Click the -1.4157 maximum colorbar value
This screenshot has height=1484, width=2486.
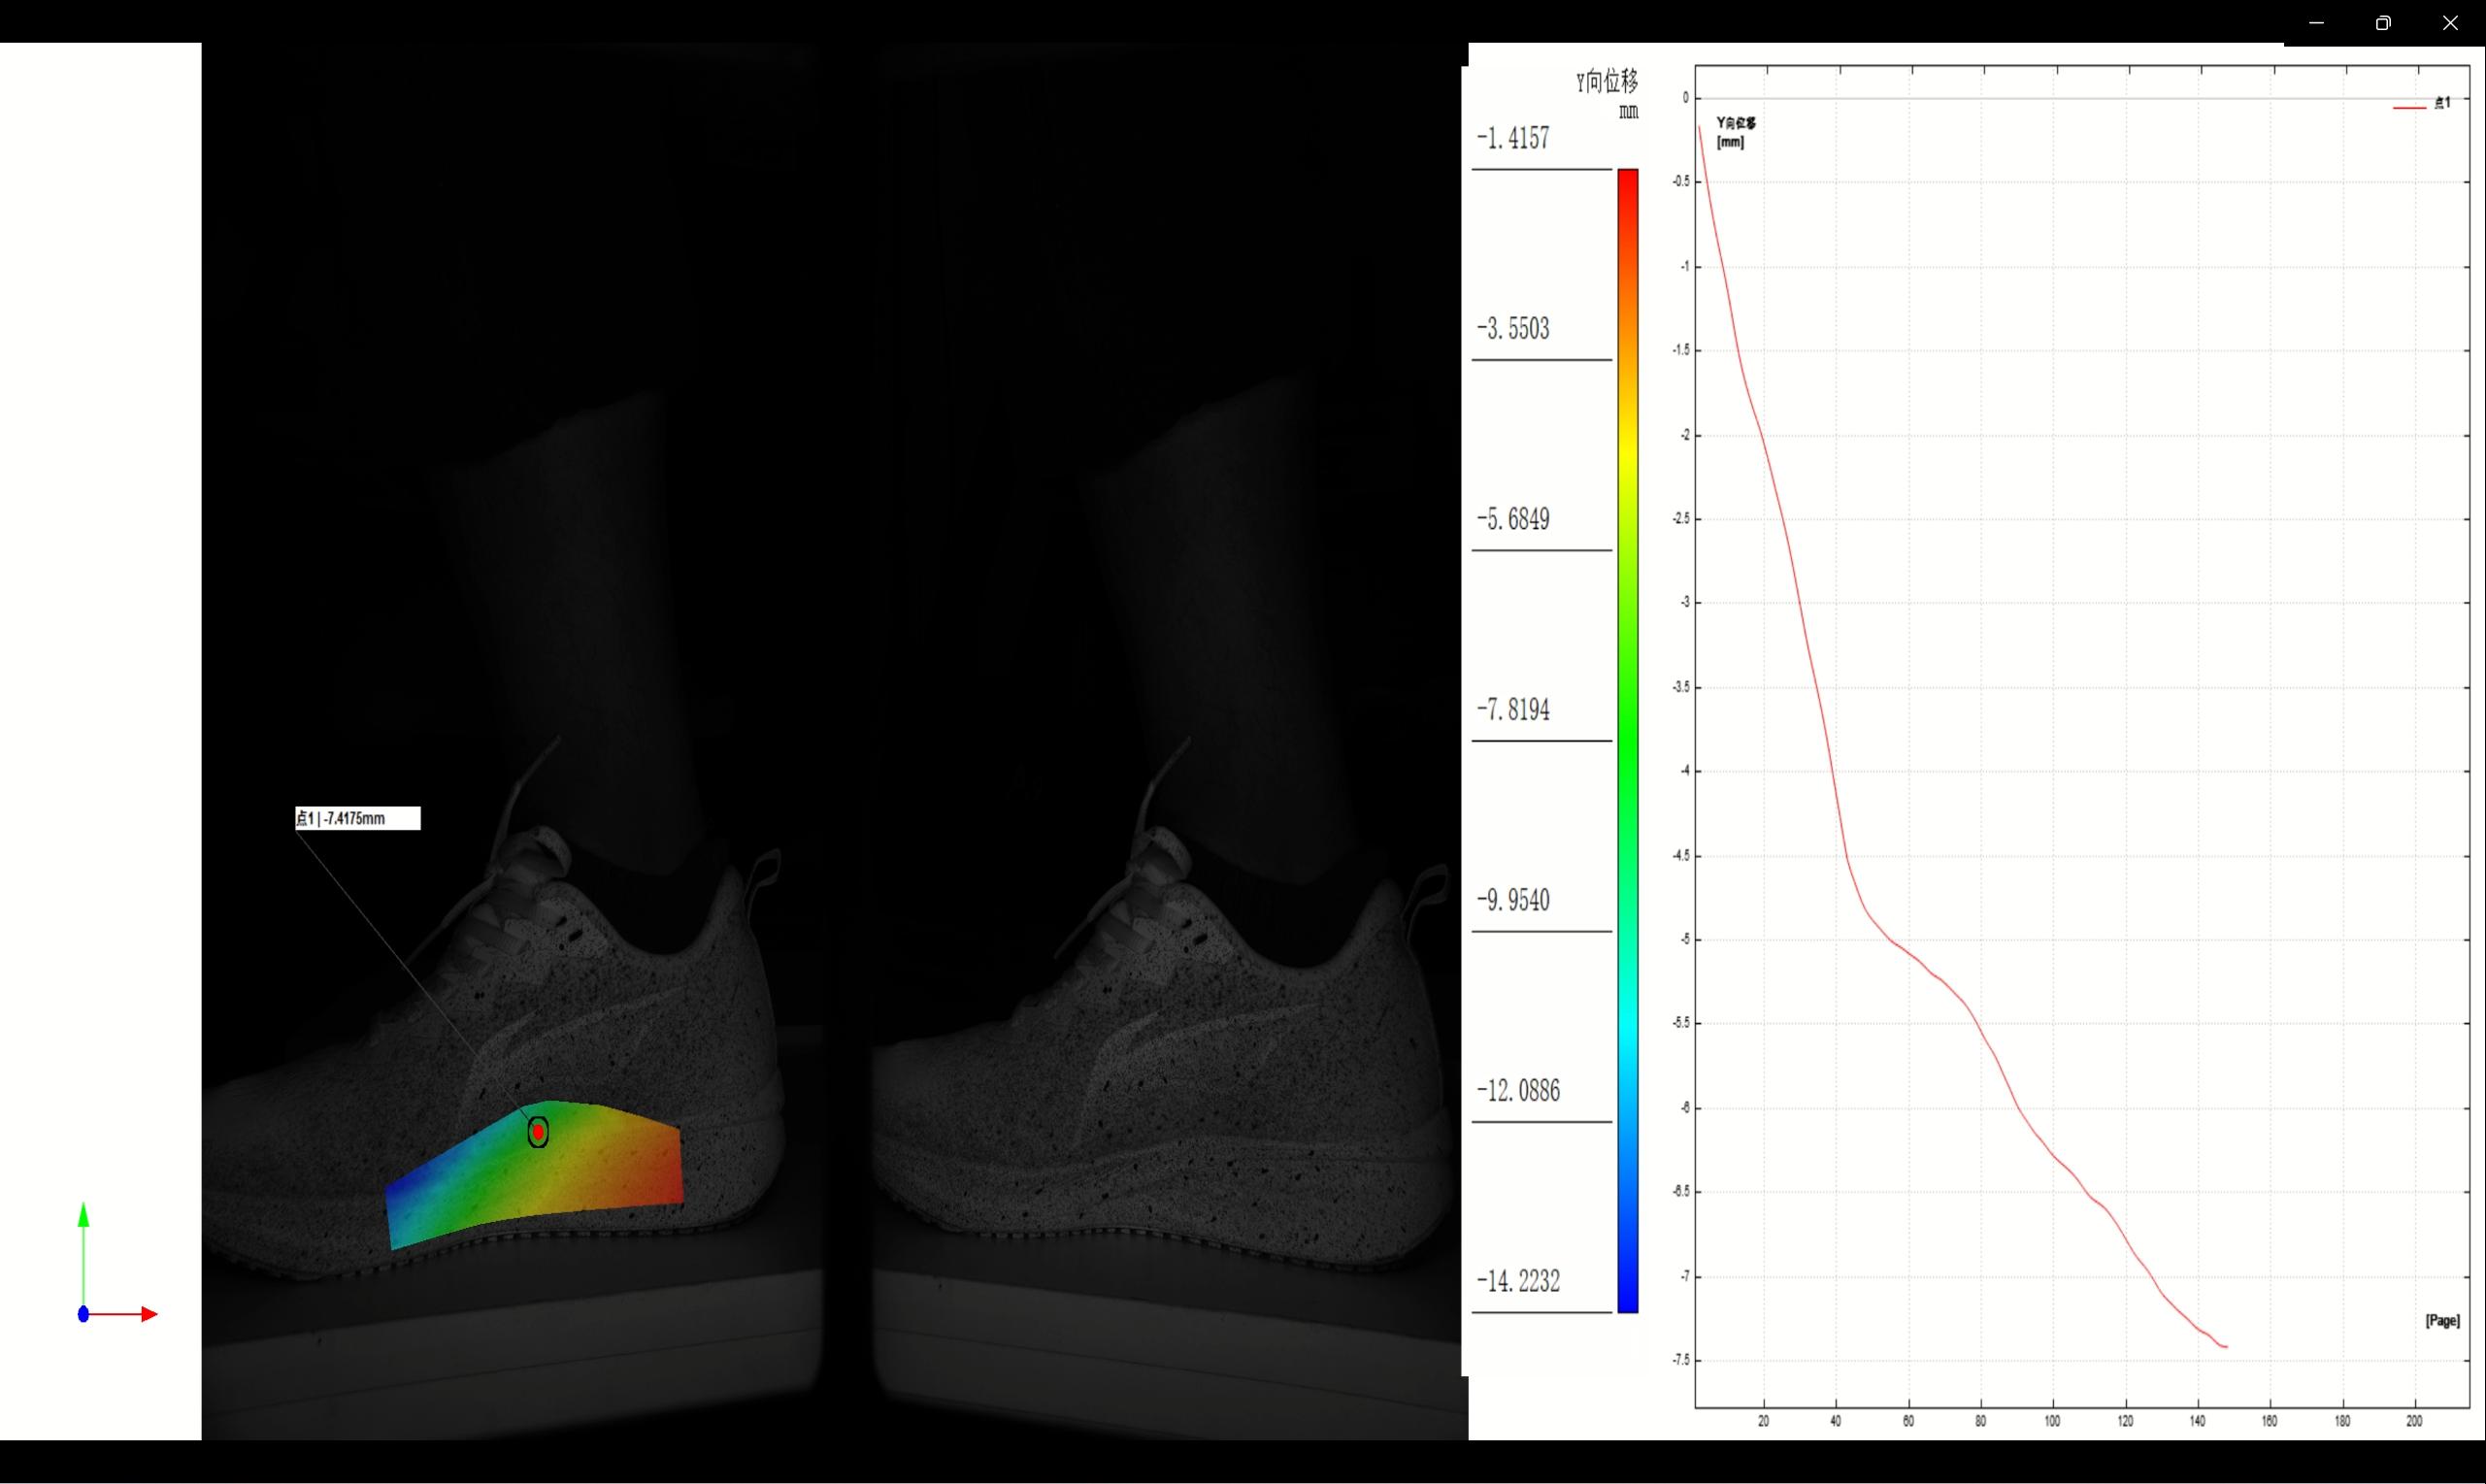[1513, 138]
